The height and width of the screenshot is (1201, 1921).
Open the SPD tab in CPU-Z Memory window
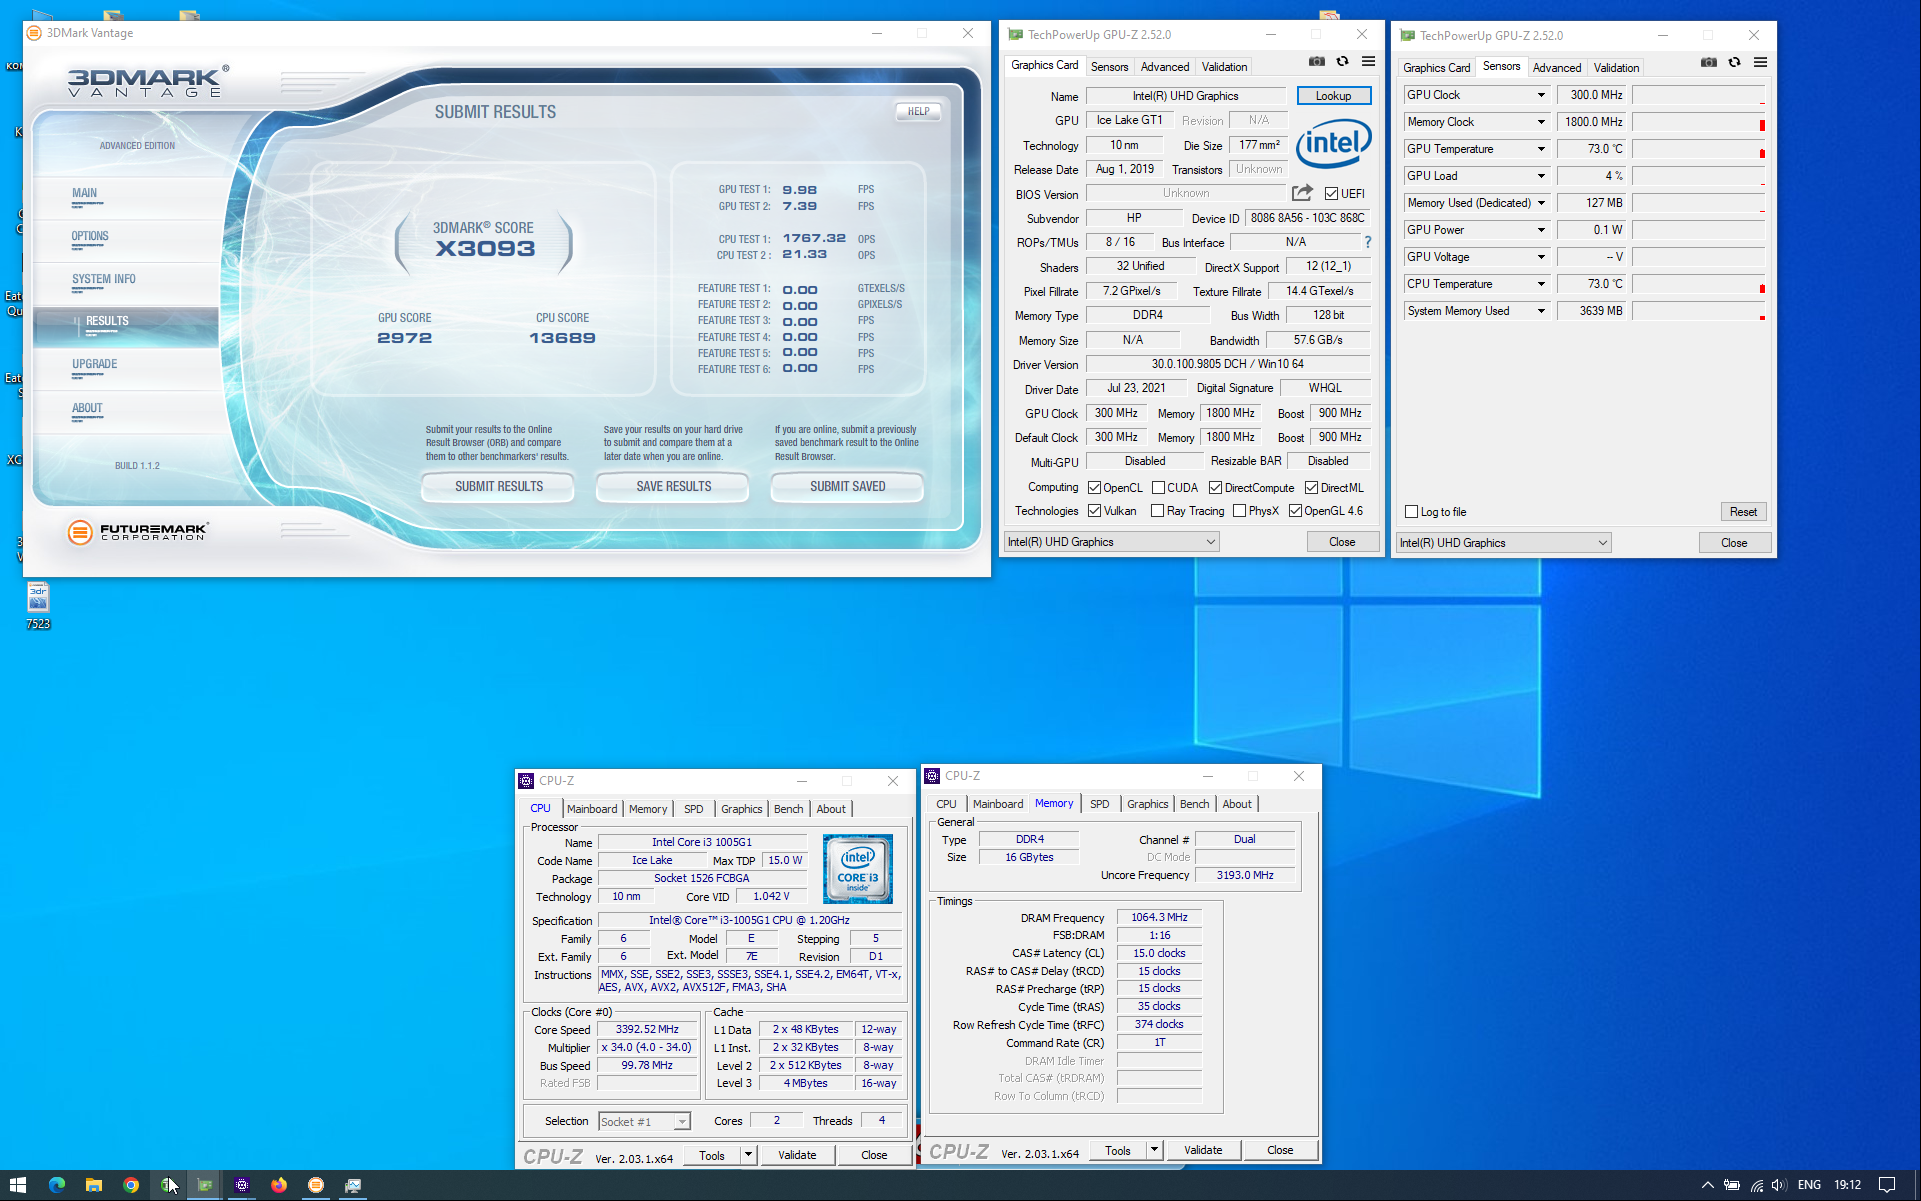coord(1099,804)
